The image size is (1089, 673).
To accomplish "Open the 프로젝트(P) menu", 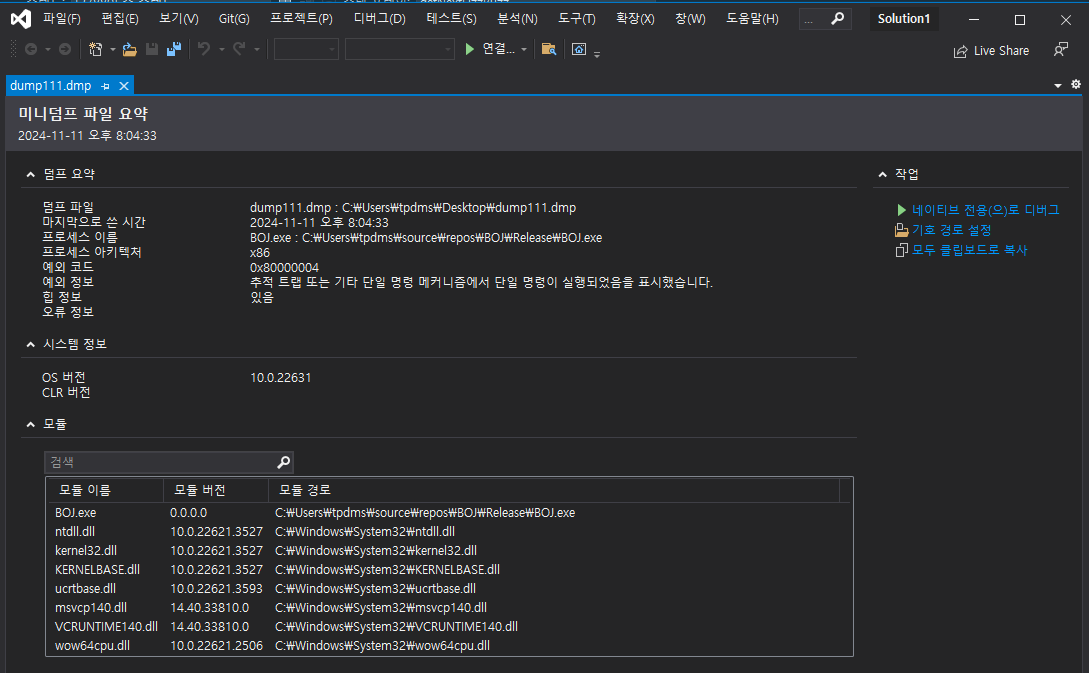I will click(x=301, y=19).
